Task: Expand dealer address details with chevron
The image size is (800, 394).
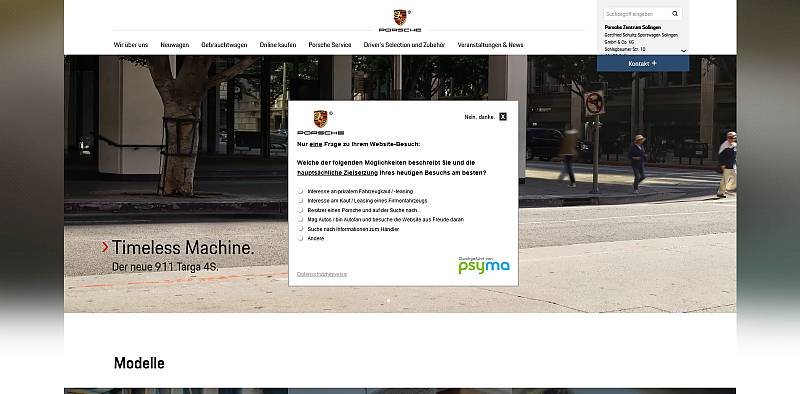Action: tap(684, 51)
